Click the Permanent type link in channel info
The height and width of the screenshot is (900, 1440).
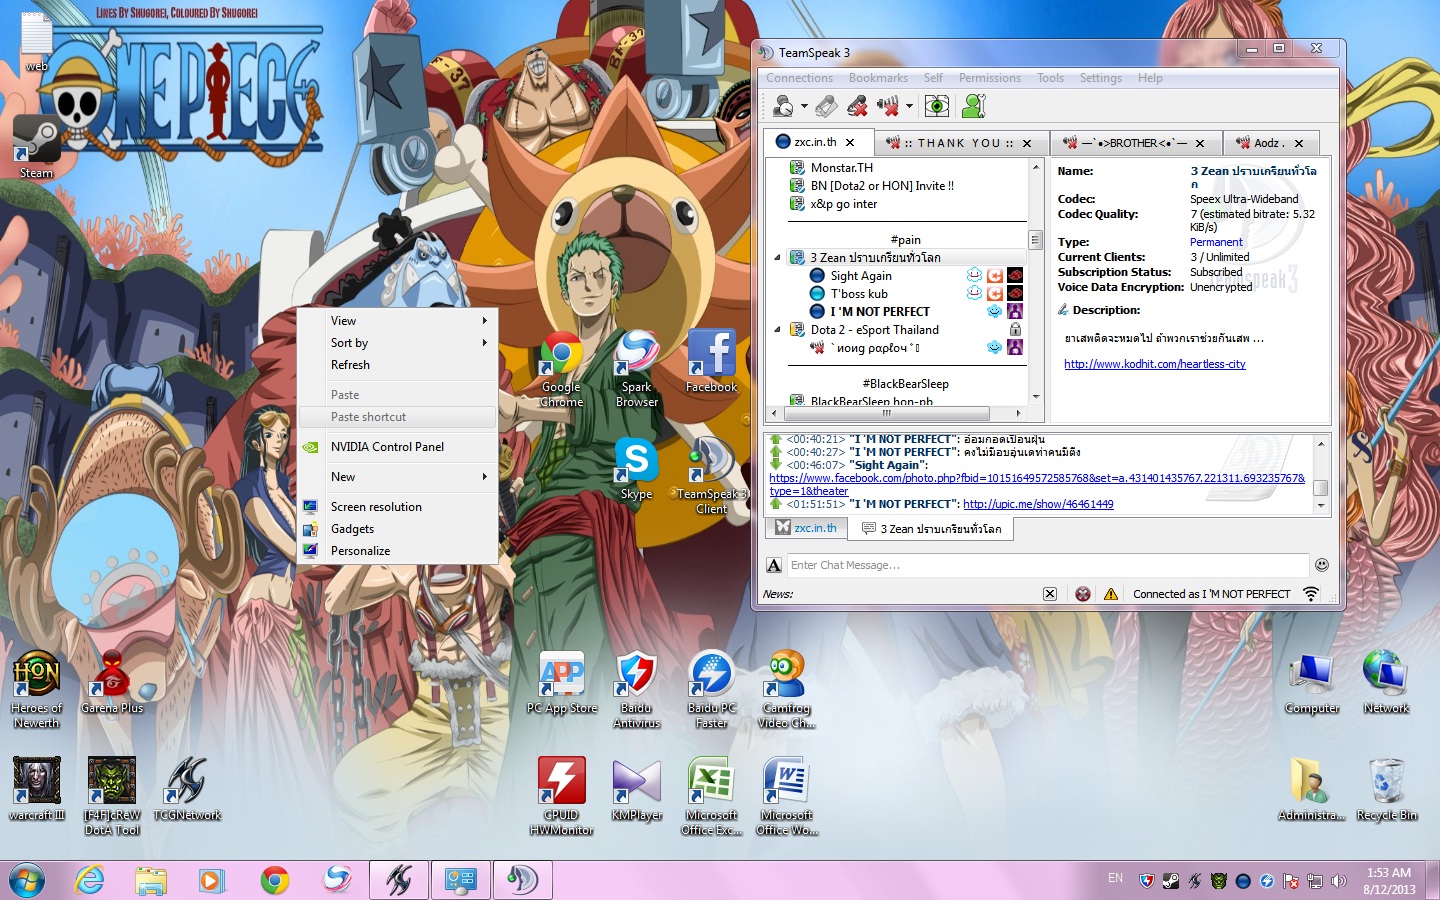pyautogui.click(x=1216, y=242)
